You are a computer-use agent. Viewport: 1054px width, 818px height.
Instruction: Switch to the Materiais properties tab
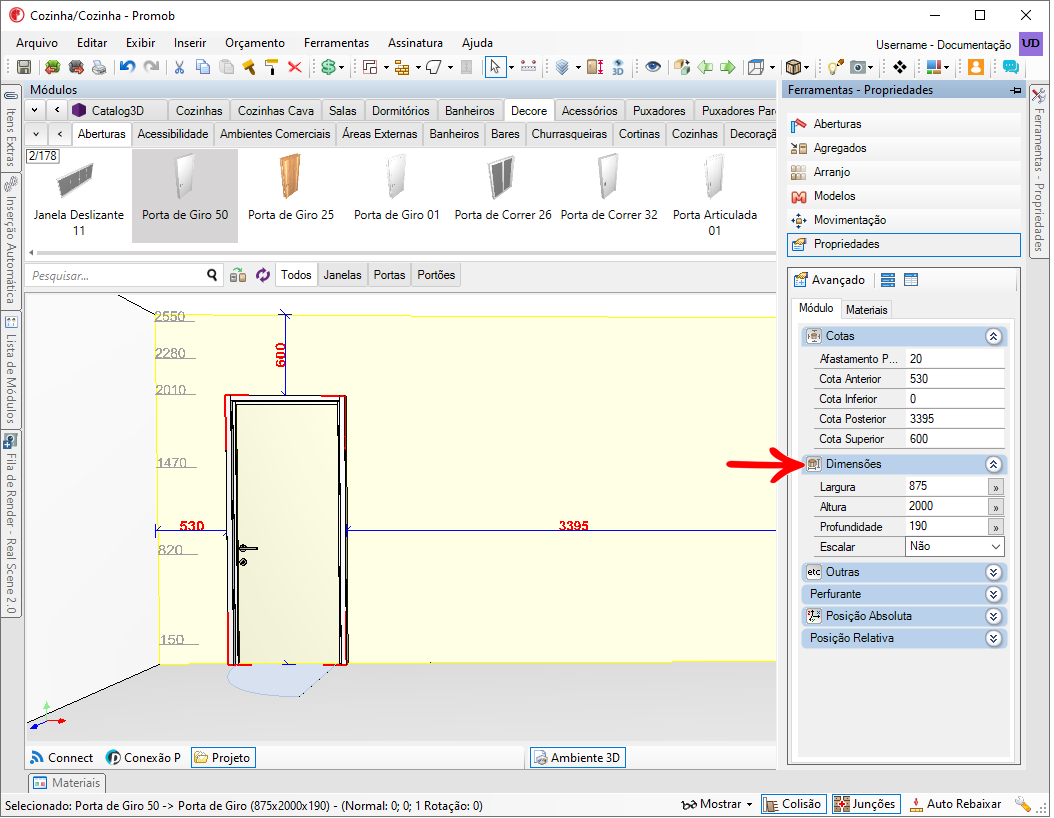pyautogui.click(x=866, y=310)
